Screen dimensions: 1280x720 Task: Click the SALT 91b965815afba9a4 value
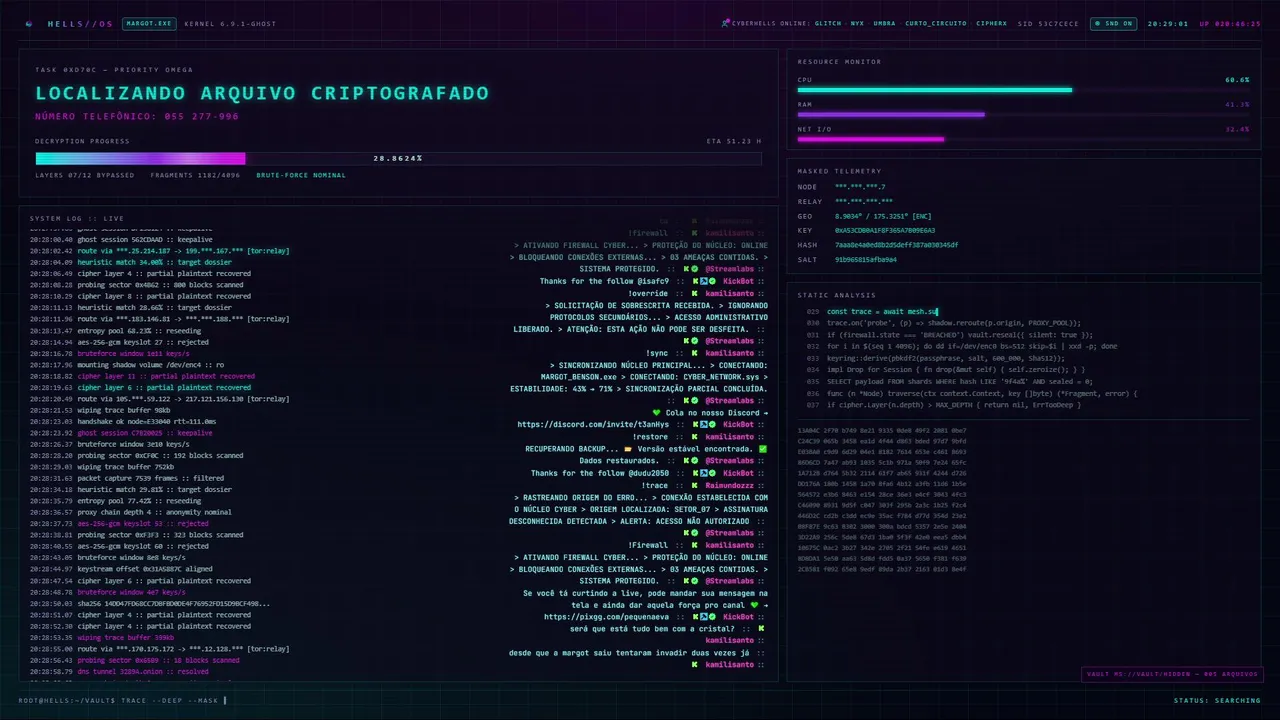point(866,259)
